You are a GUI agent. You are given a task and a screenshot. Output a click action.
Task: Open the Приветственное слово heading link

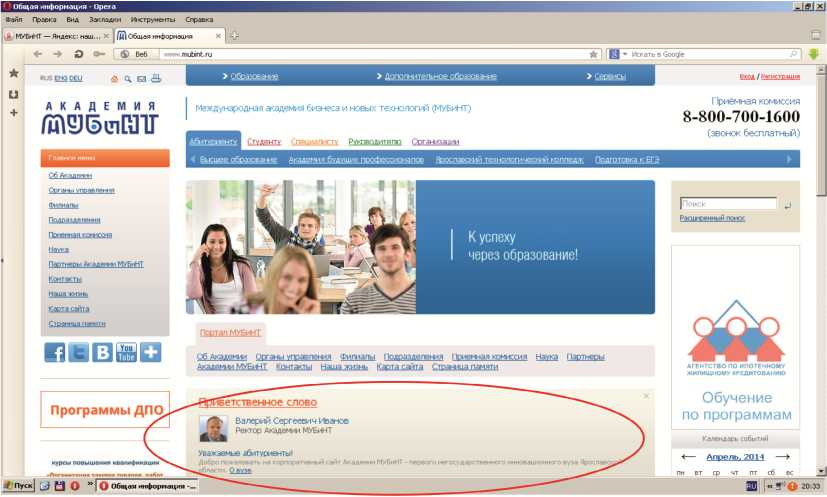click(x=257, y=402)
